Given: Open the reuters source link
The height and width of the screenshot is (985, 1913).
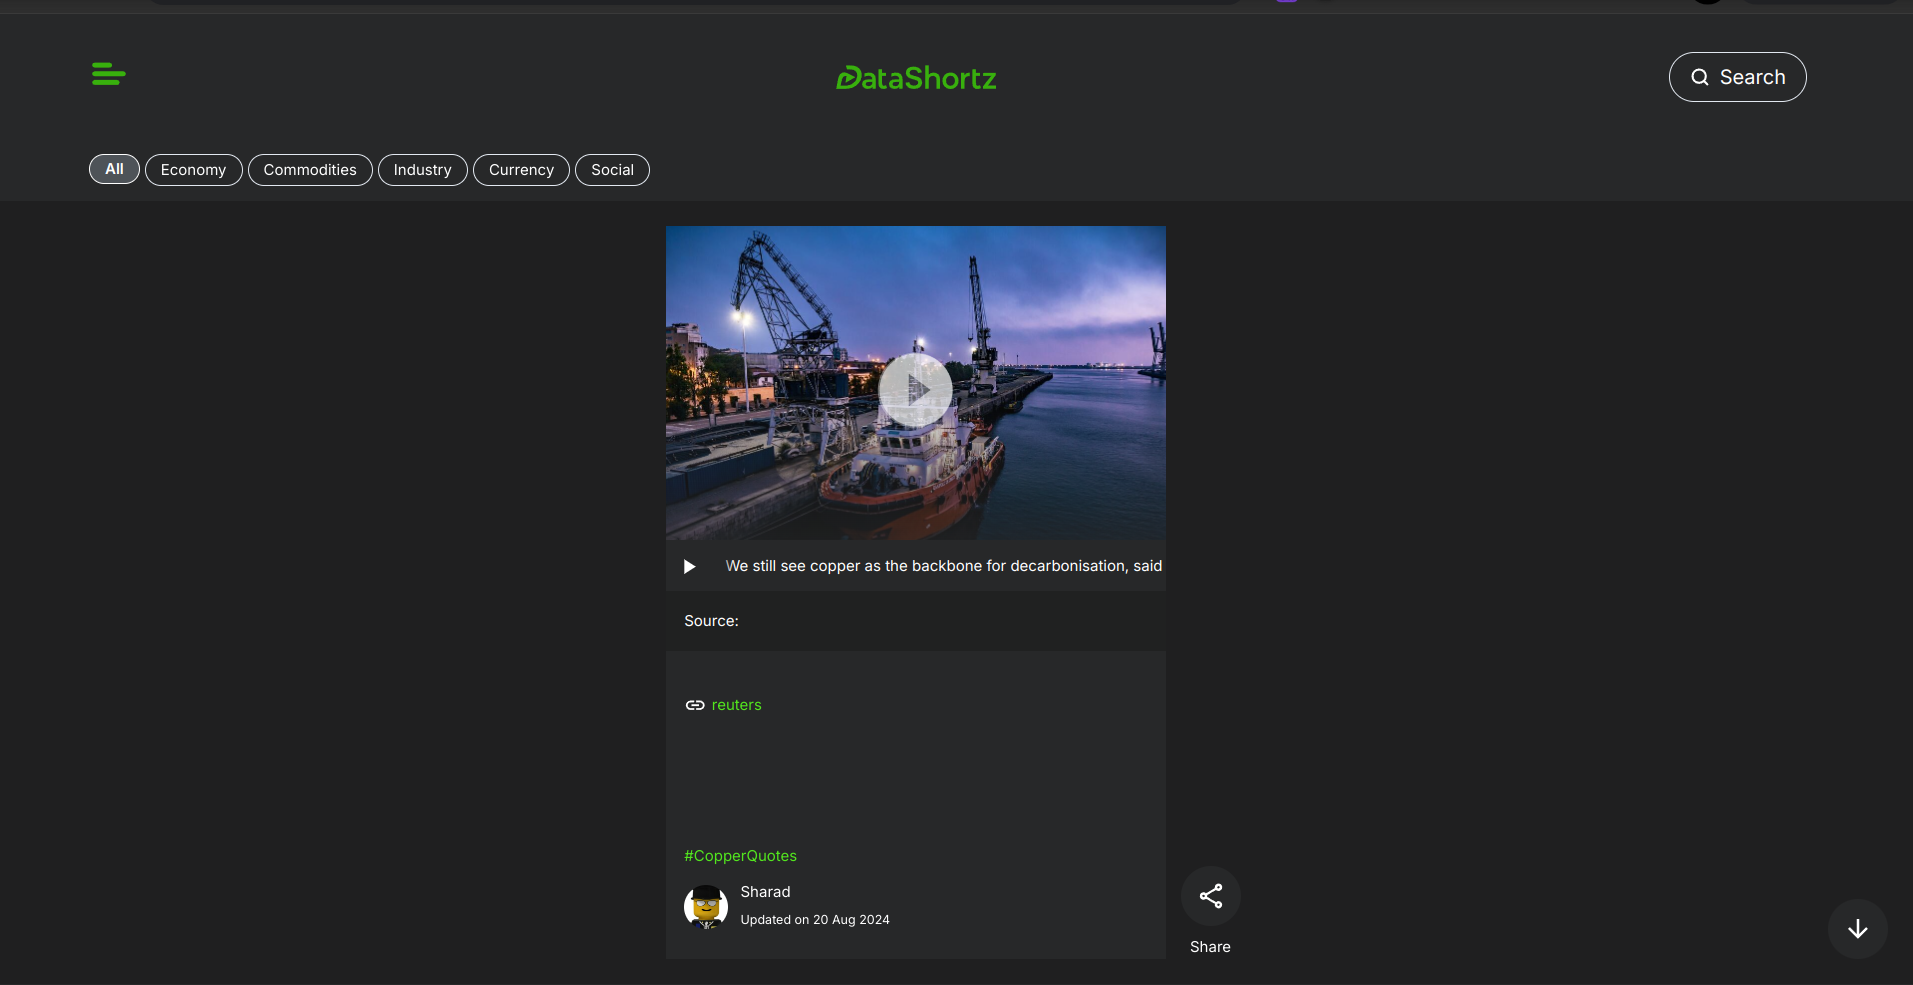Looking at the screenshot, I should pos(736,705).
